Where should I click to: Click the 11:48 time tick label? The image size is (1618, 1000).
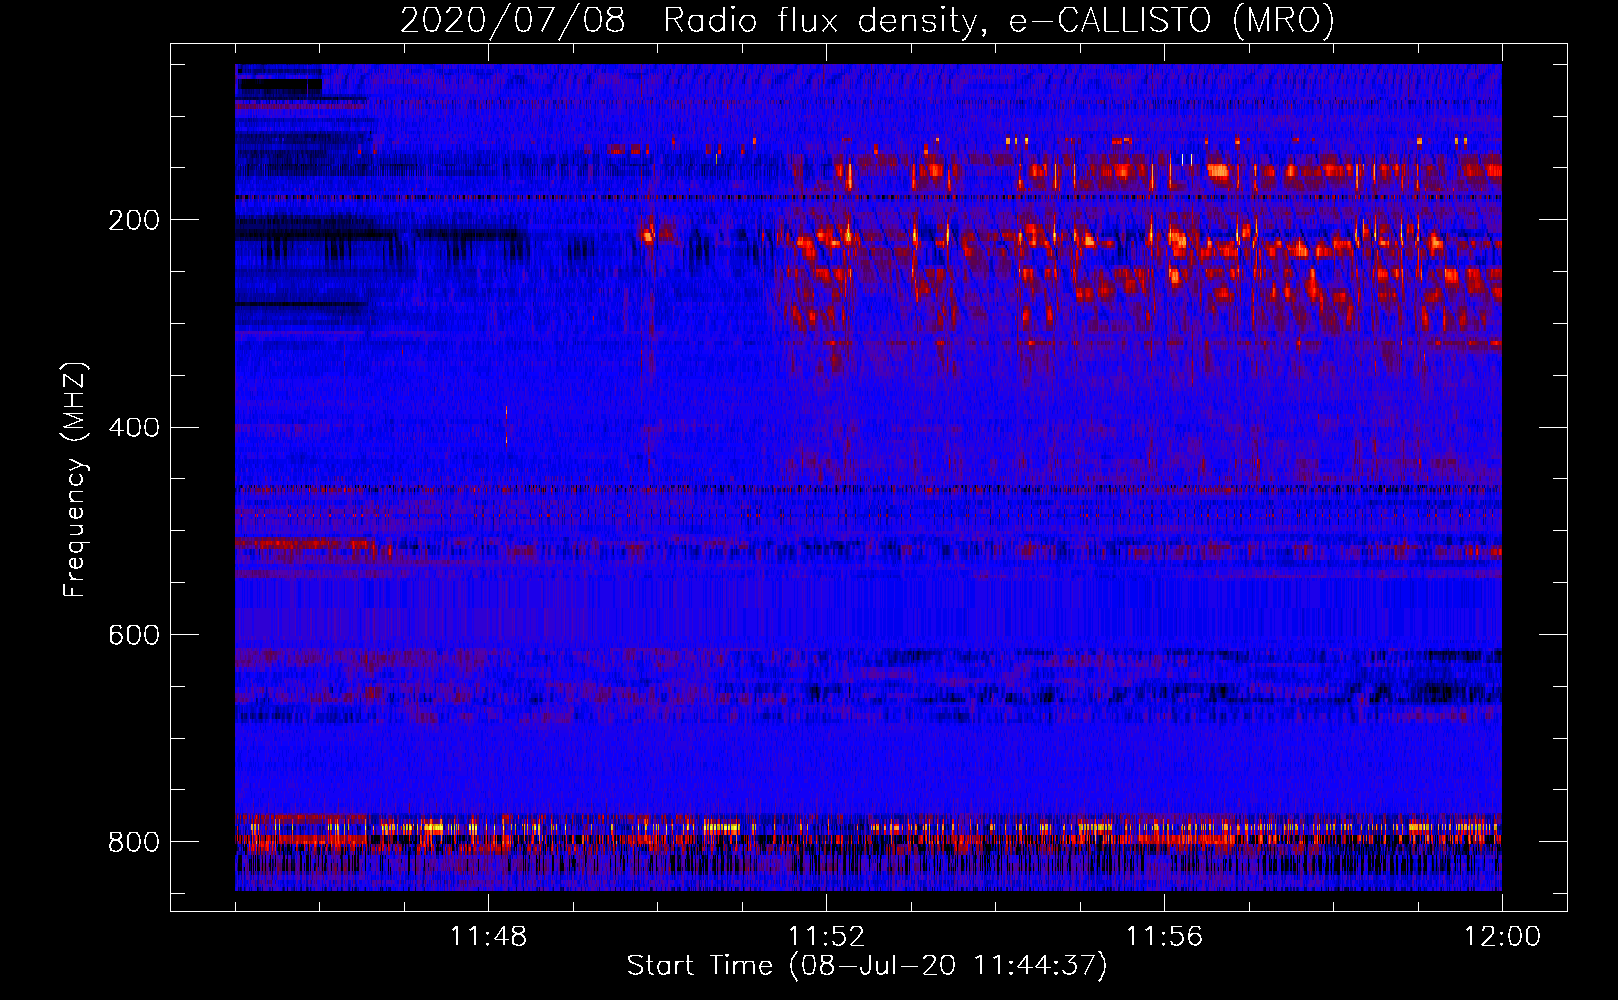click(488, 937)
